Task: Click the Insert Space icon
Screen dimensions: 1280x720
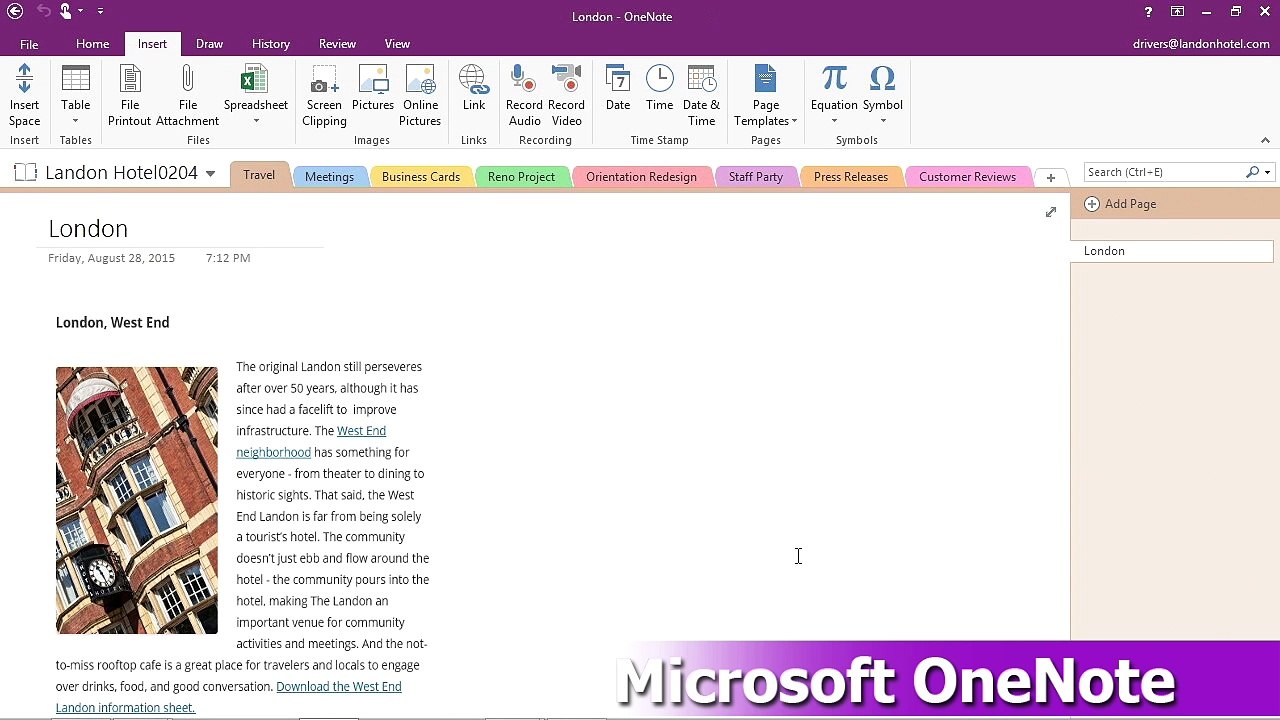Action: pyautogui.click(x=24, y=95)
